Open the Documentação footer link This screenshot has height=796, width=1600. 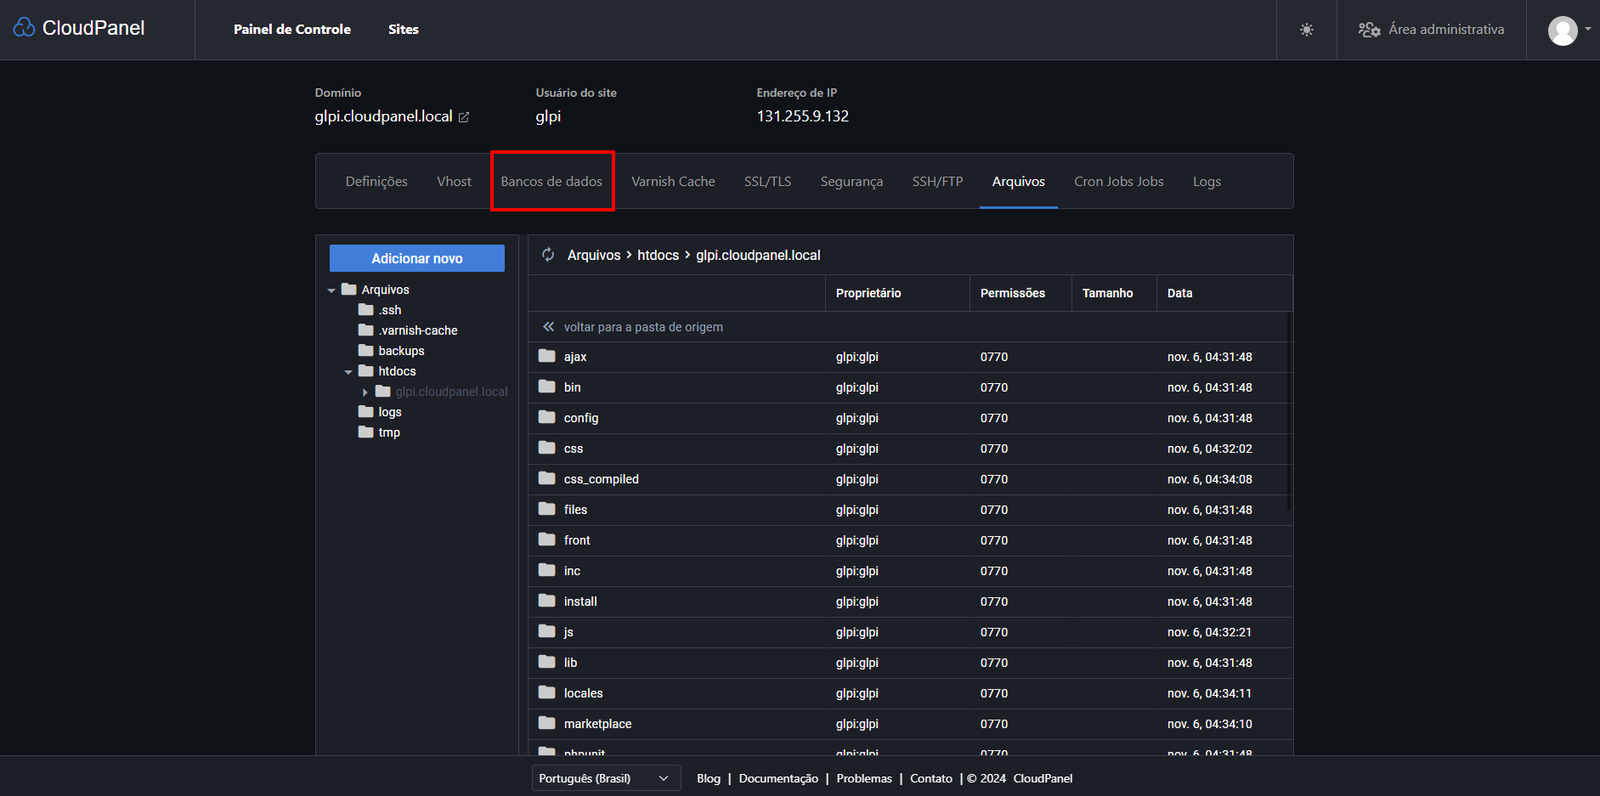click(778, 778)
